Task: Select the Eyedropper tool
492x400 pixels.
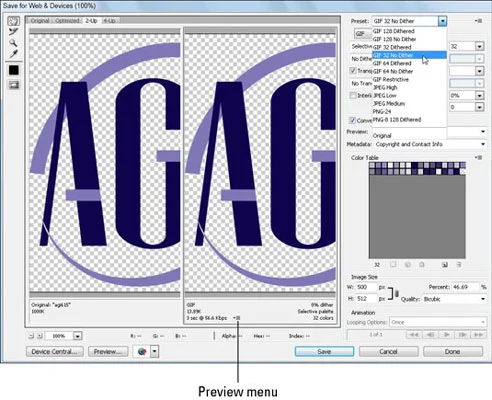Action: coord(13,54)
